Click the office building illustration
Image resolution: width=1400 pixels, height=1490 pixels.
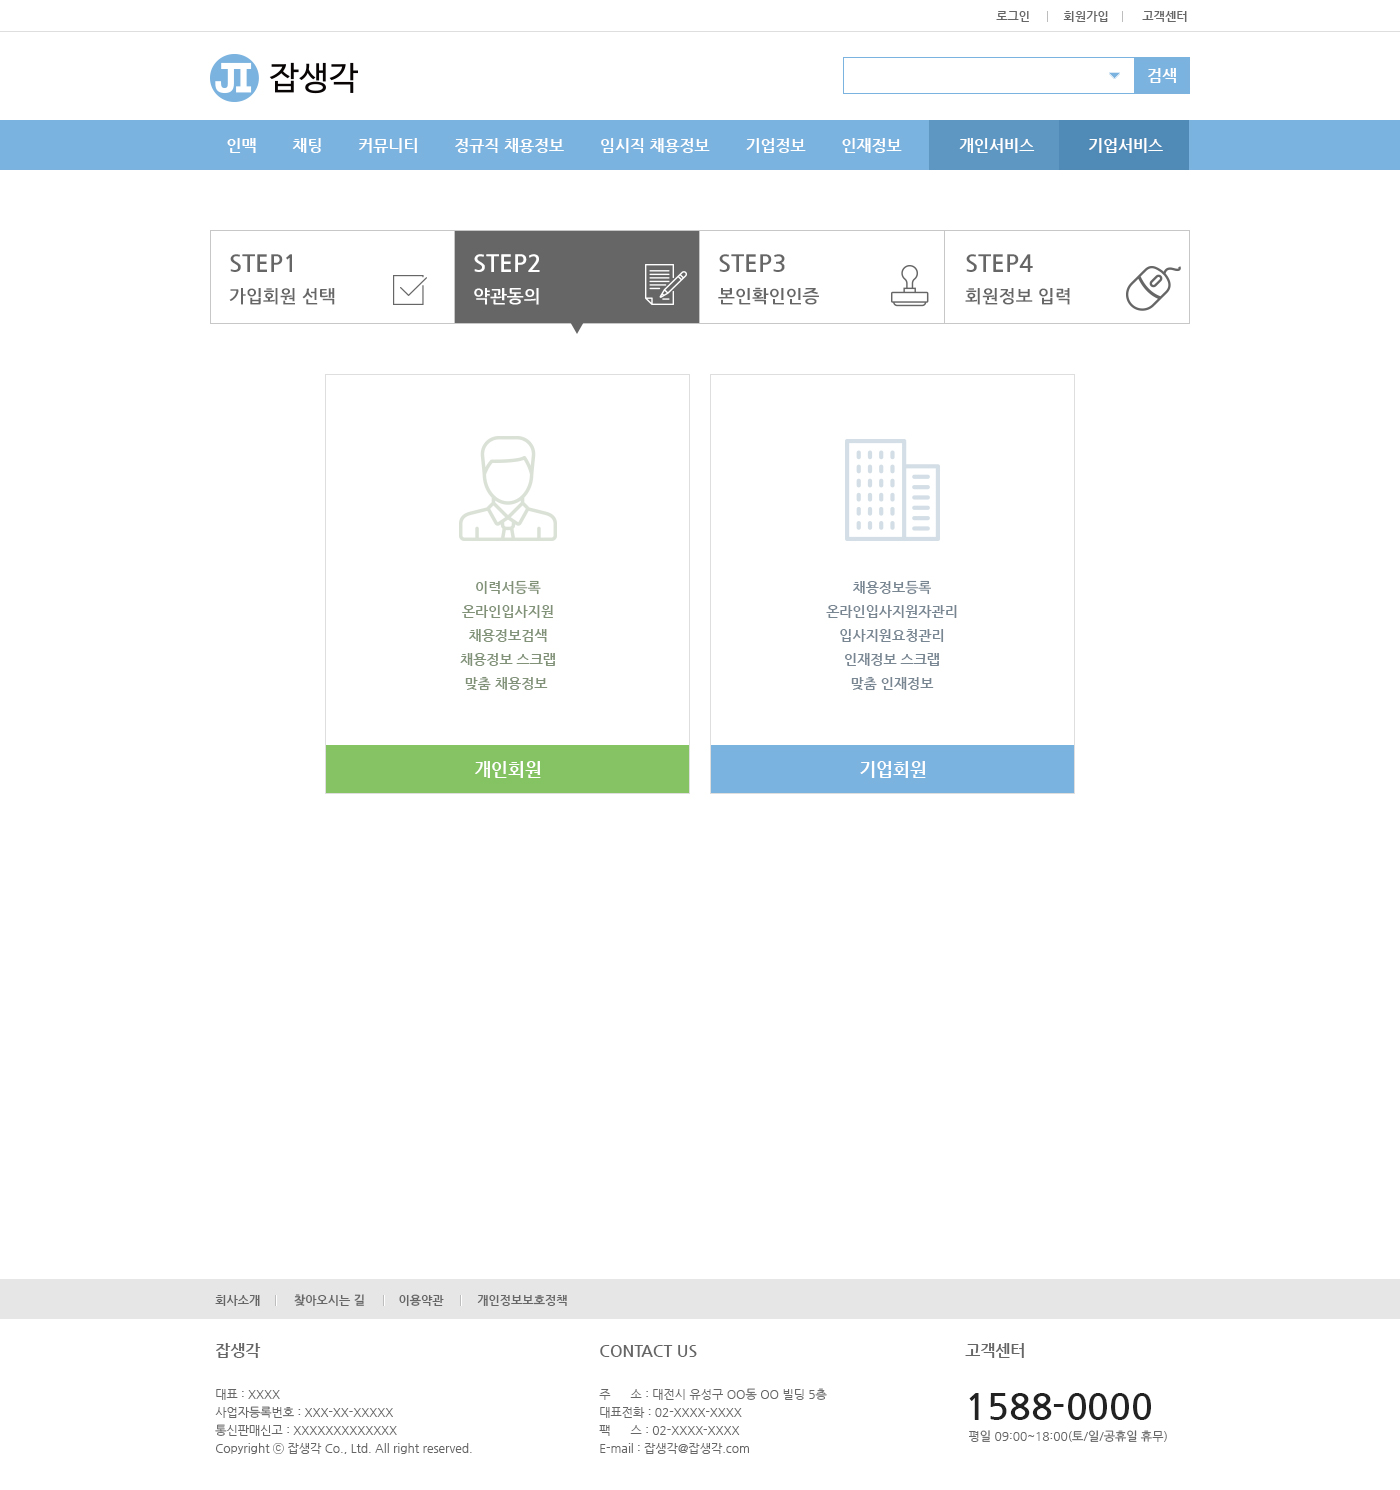[x=893, y=490]
